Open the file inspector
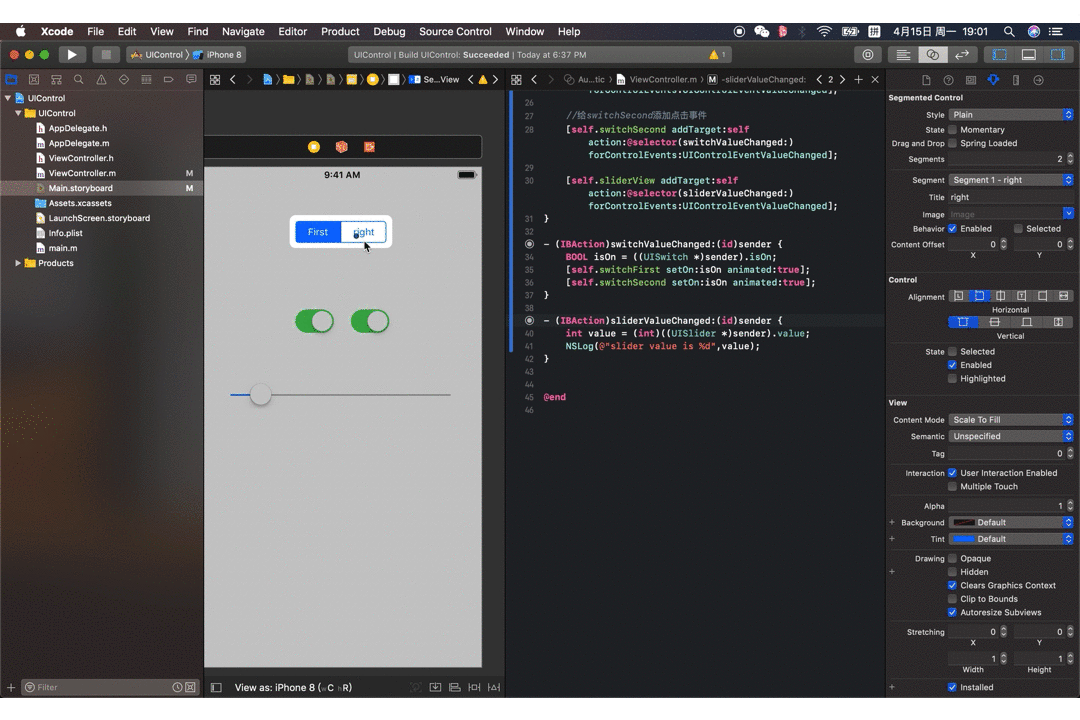The image size is (1080, 720). pyautogui.click(x=926, y=80)
